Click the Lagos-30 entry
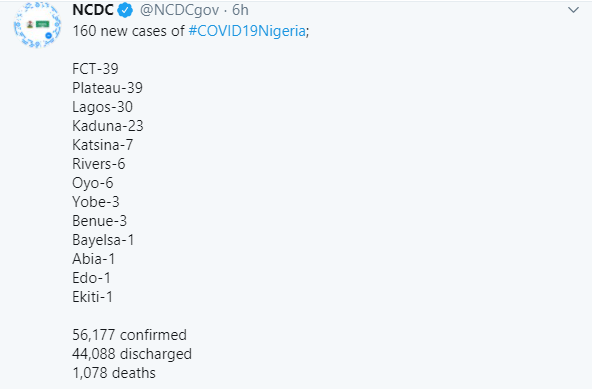The width and height of the screenshot is (592, 389). pyautogui.click(x=102, y=107)
